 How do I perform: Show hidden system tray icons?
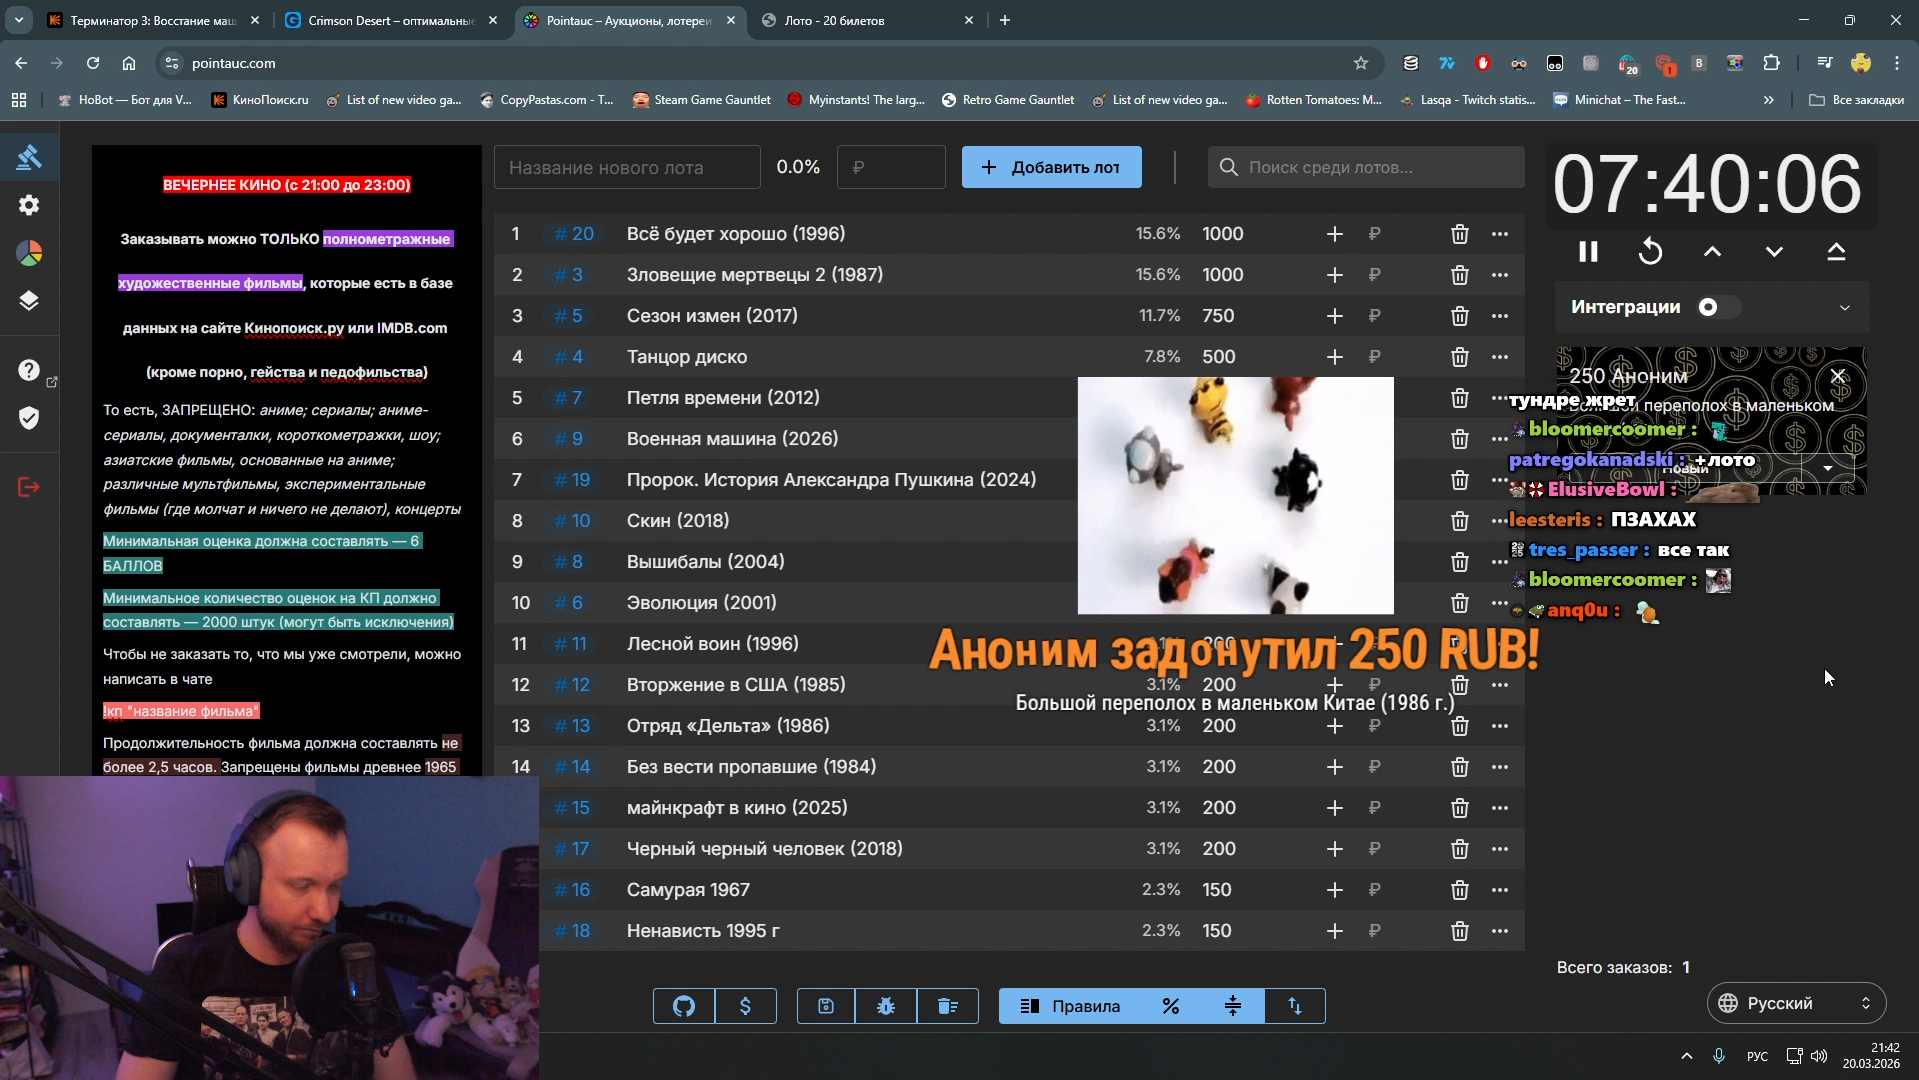pos(1686,1056)
